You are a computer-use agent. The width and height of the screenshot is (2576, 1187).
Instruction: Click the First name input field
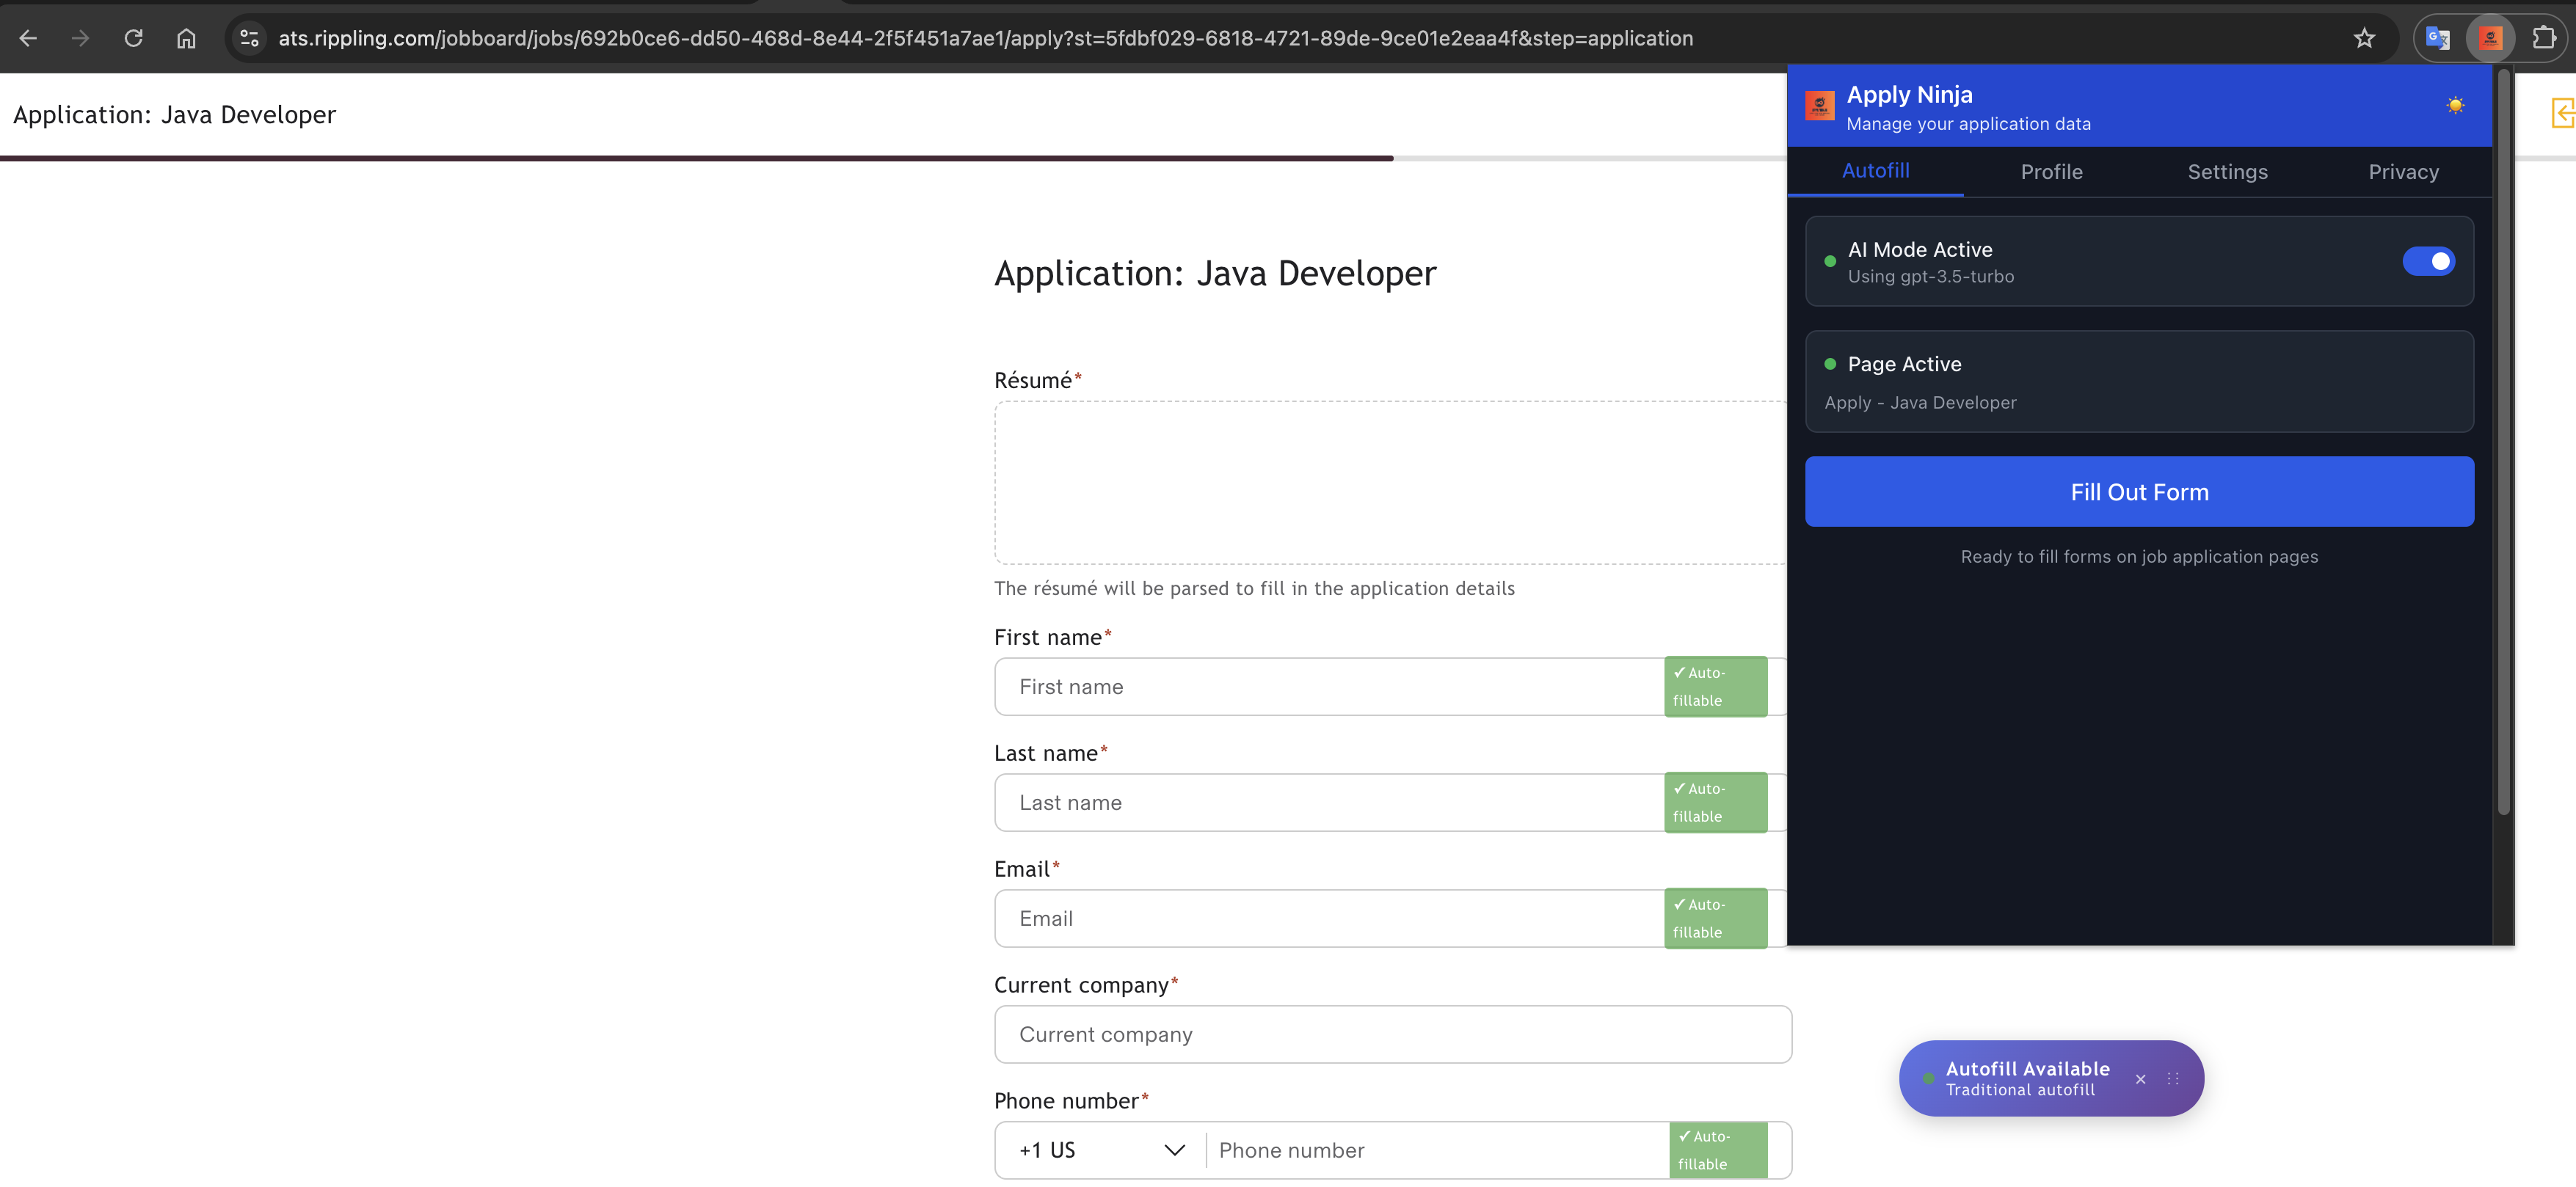1330,687
